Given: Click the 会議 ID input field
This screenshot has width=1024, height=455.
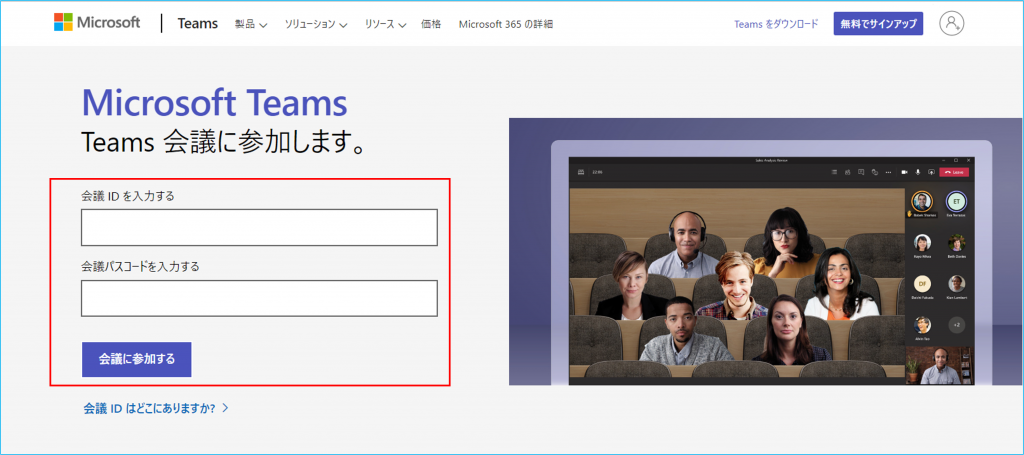Looking at the screenshot, I should coord(259,228).
